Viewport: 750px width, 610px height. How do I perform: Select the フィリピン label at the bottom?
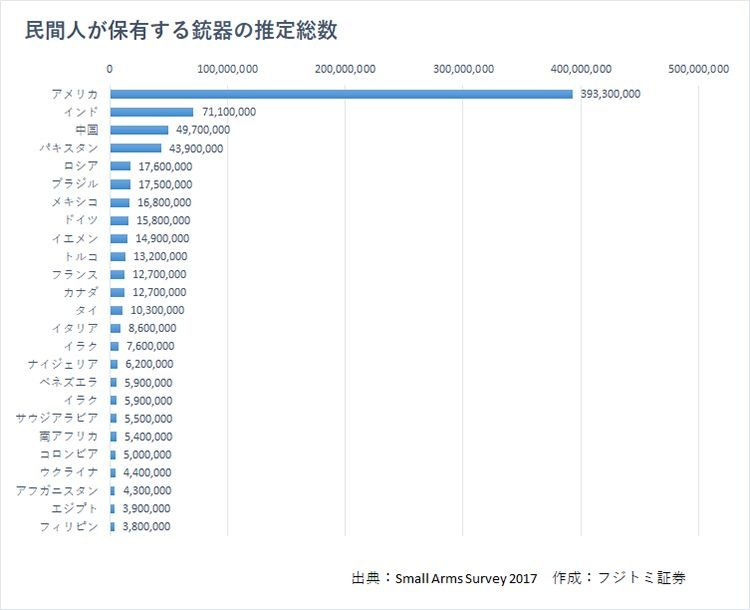(x=69, y=526)
